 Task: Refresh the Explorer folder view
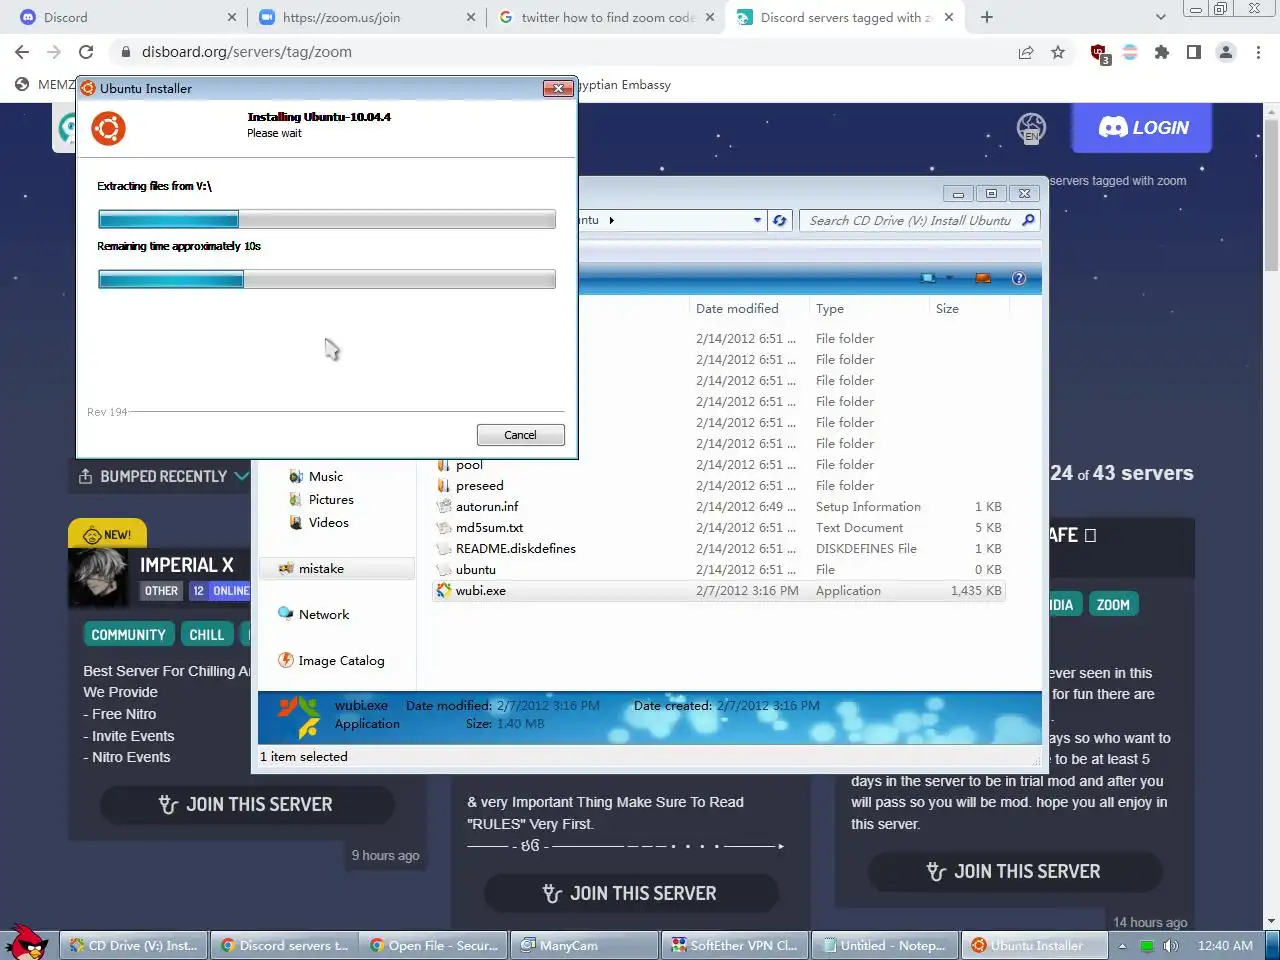780,220
